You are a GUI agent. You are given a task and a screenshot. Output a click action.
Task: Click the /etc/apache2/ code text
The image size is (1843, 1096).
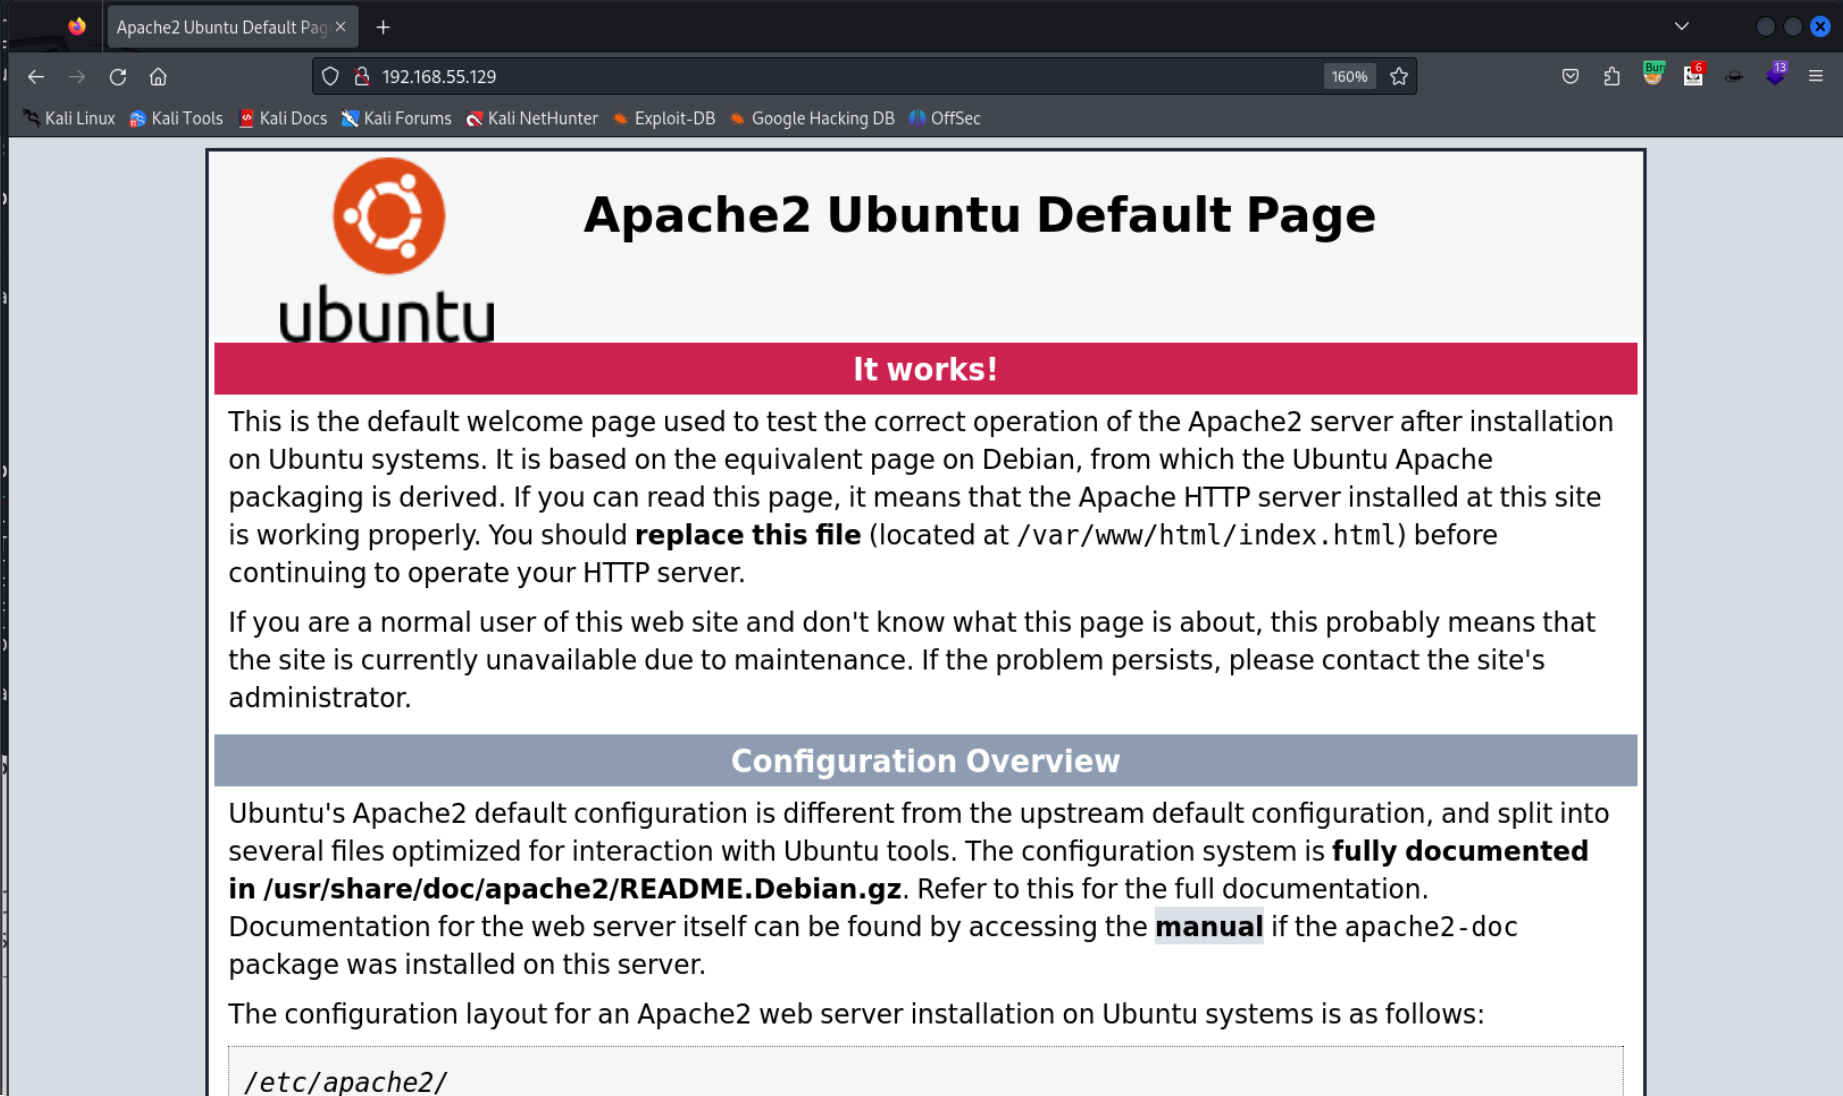click(x=346, y=1082)
